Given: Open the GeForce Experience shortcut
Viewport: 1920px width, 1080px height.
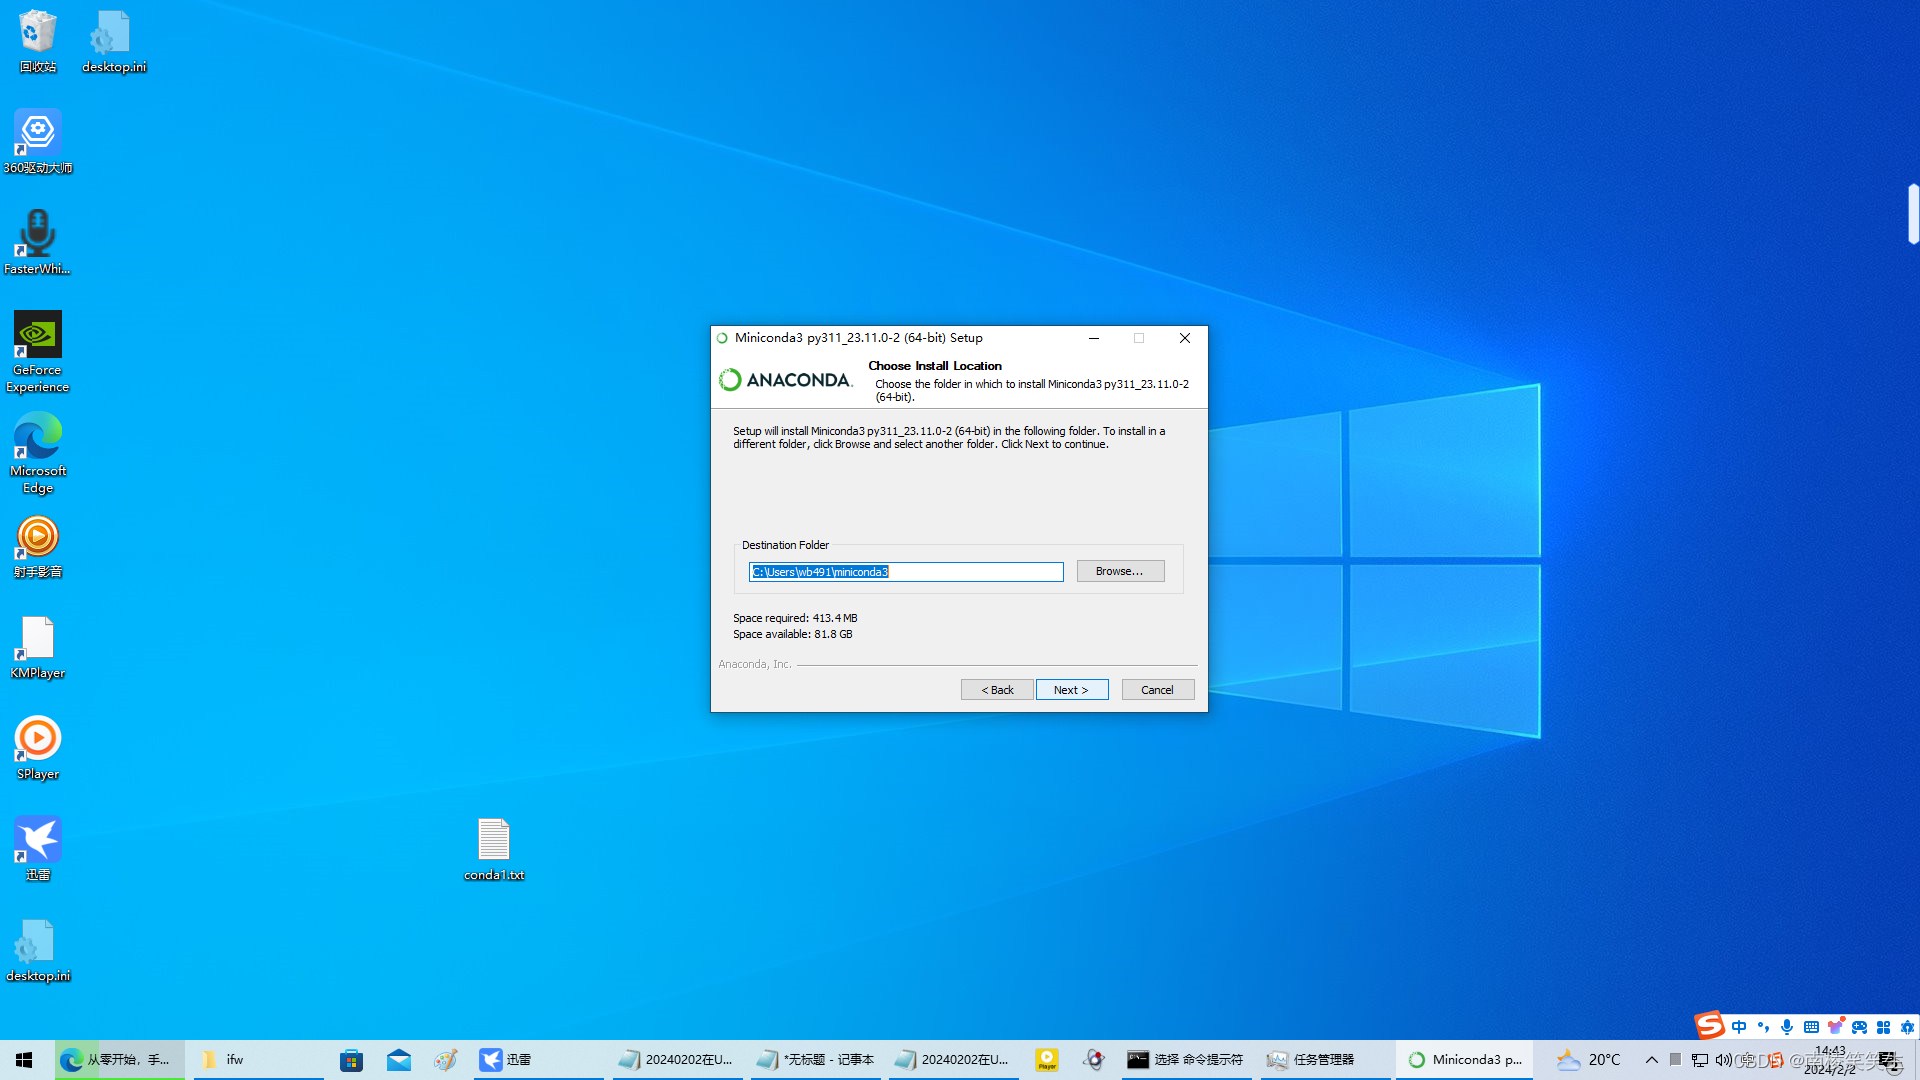Looking at the screenshot, I should (x=38, y=352).
